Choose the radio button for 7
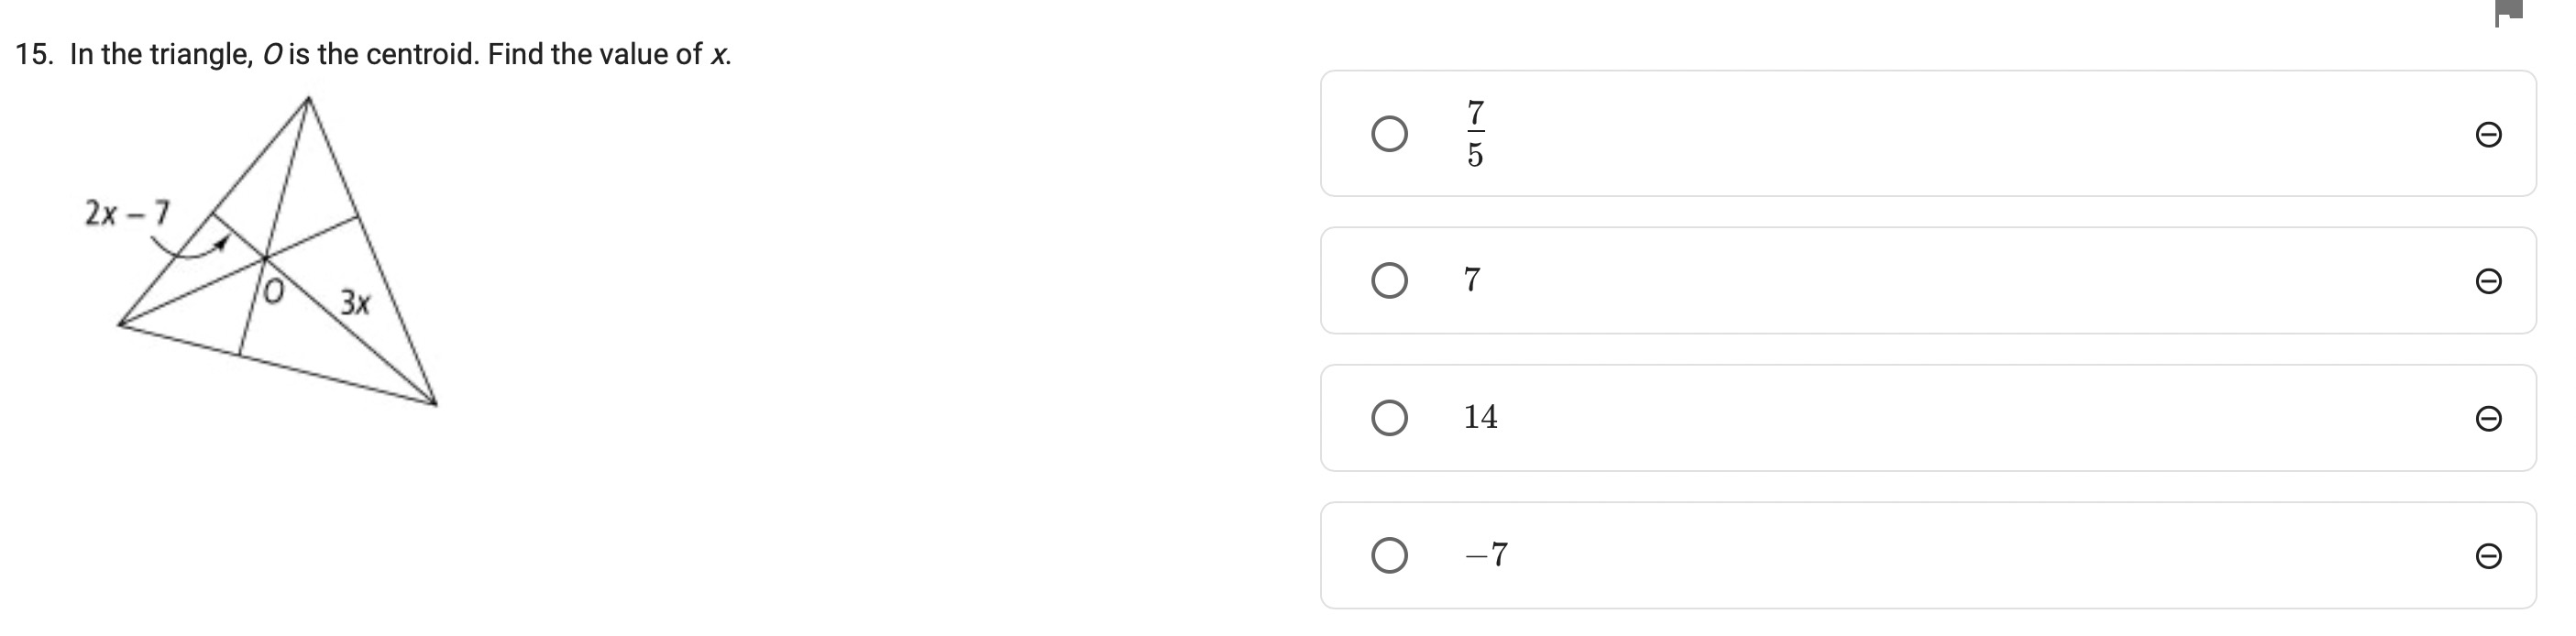The image size is (2576, 636). pyautogui.click(x=1389, y=281)
